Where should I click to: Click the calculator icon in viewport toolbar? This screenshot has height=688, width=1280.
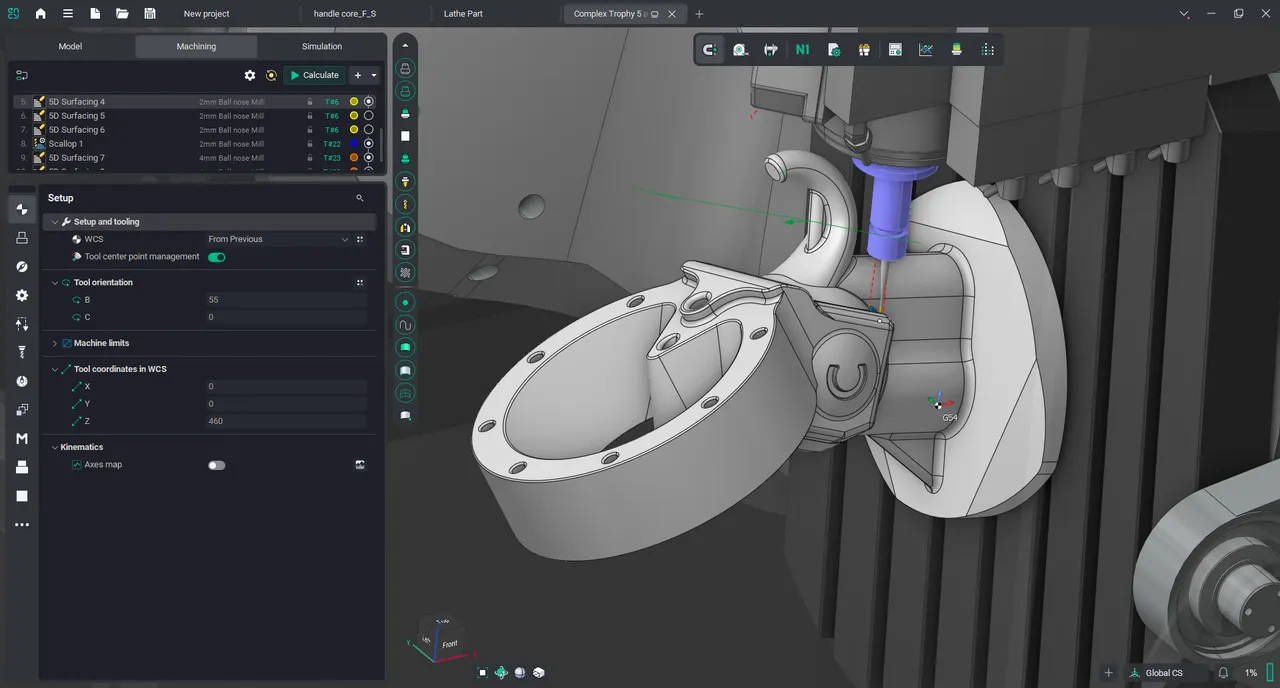click(895, 50)
